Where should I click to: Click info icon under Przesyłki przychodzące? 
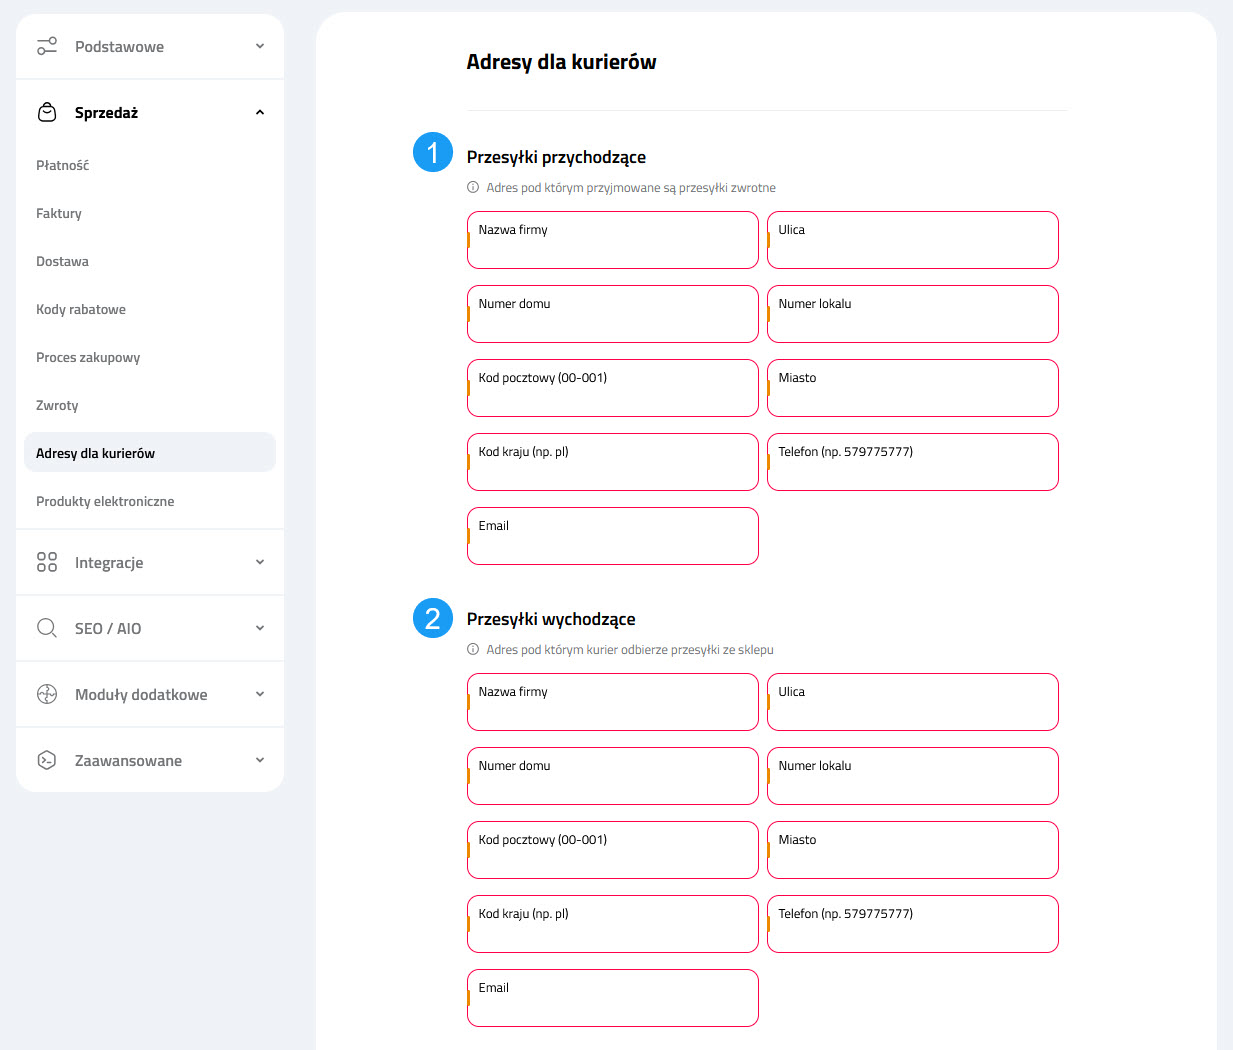[473, 187]
